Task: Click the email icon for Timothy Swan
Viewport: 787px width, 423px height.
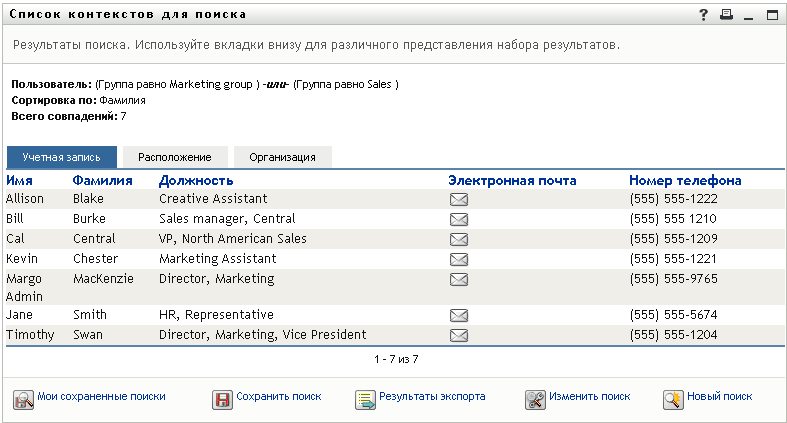Action: tap(459, 335)
